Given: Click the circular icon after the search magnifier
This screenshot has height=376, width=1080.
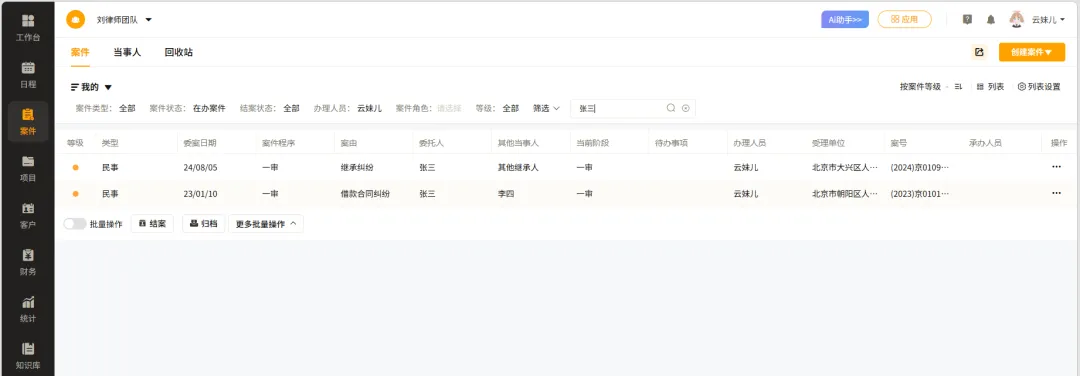Looking at the screenshot, I should click(x=685, y=108).
